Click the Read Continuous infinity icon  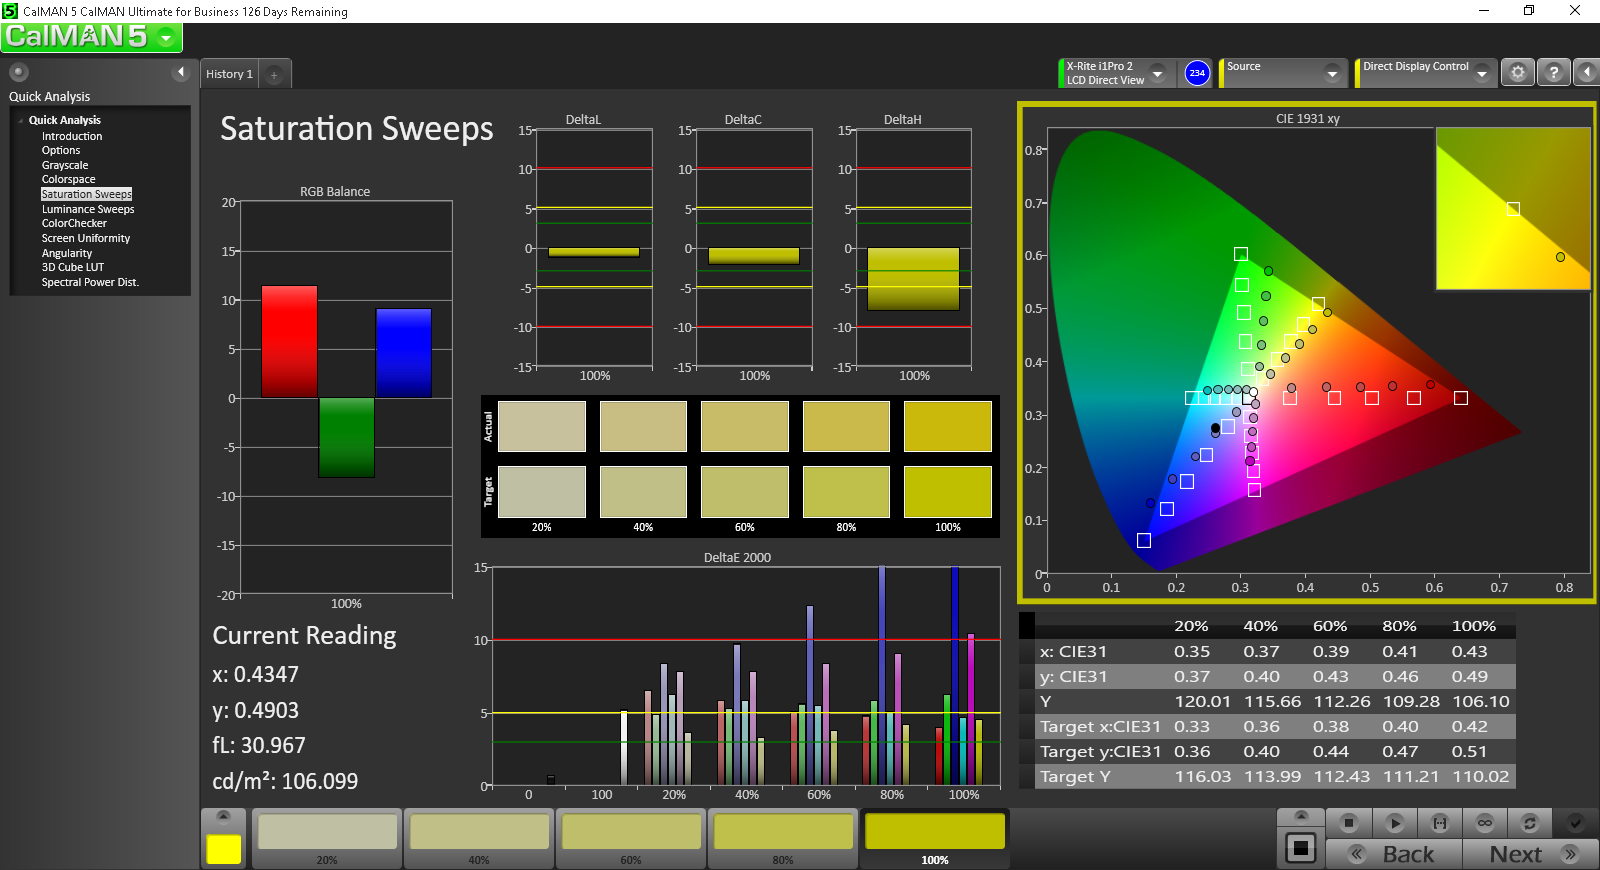click(x=1485, y=823)
